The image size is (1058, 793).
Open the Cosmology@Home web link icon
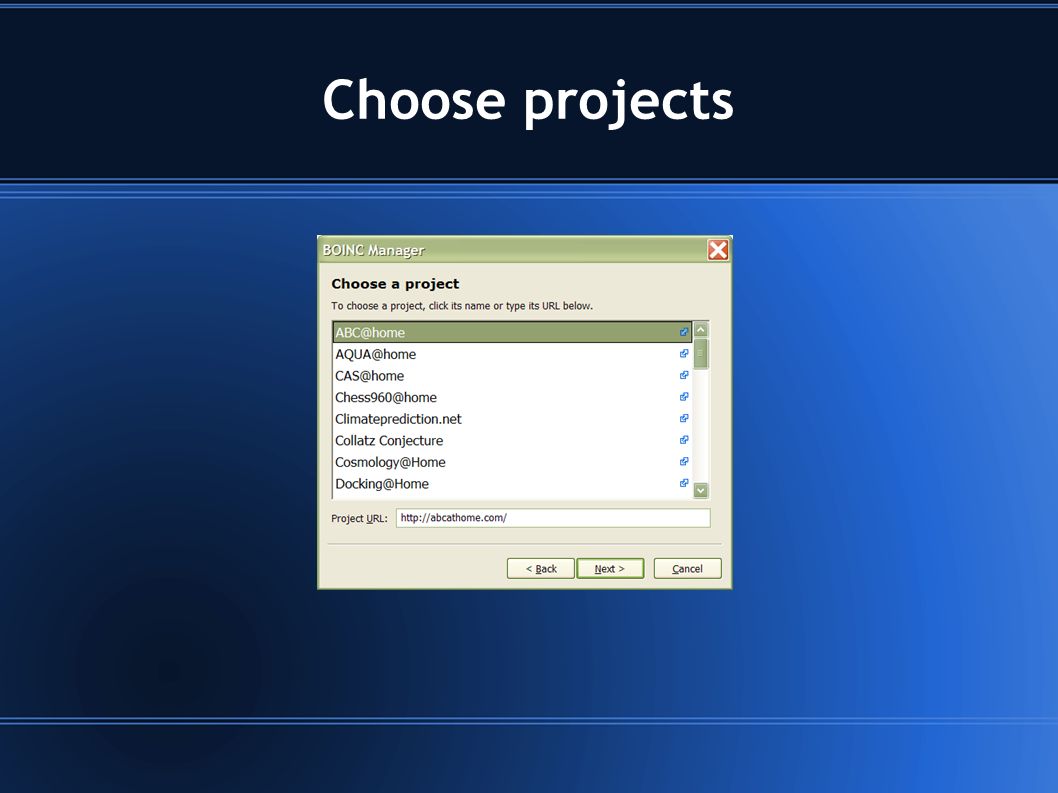pyautogui.click(x=684, y=462)
